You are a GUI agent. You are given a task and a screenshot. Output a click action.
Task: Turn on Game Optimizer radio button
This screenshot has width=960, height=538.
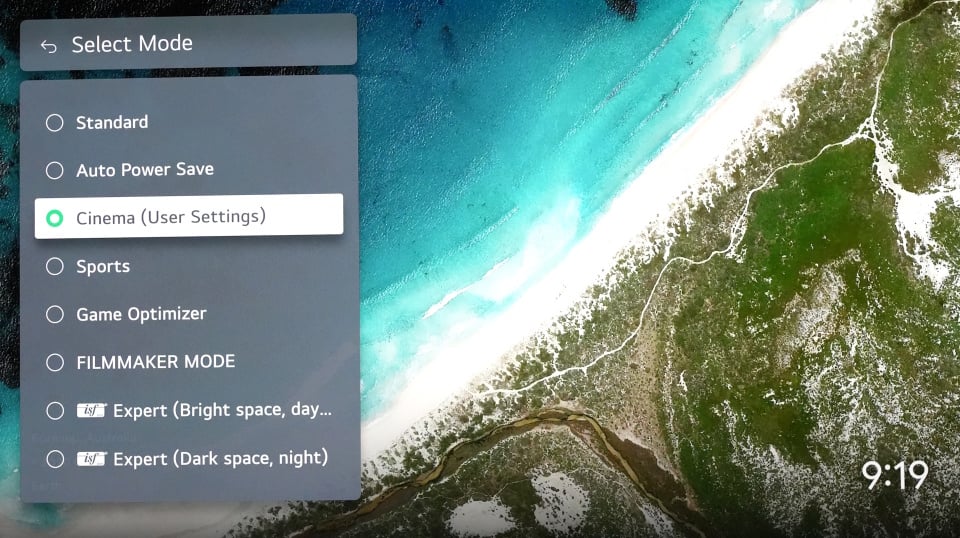(55, 314)
